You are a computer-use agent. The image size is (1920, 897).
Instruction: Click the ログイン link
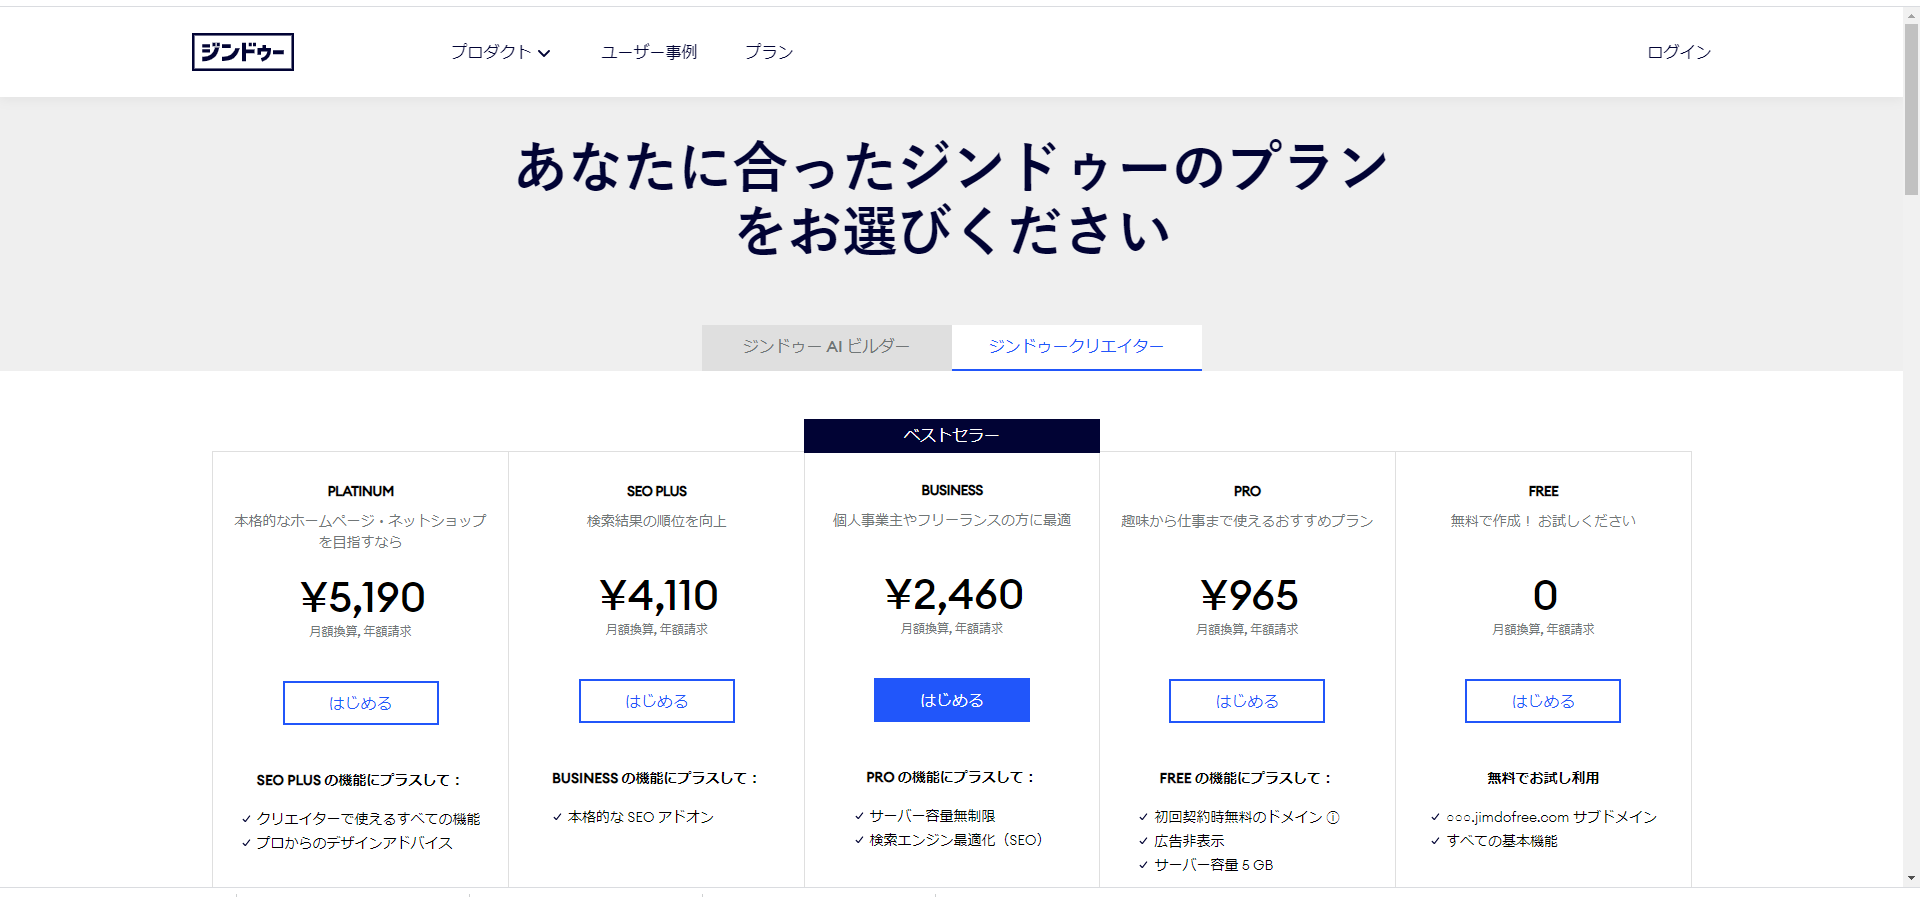click(x=1679, y=52)
